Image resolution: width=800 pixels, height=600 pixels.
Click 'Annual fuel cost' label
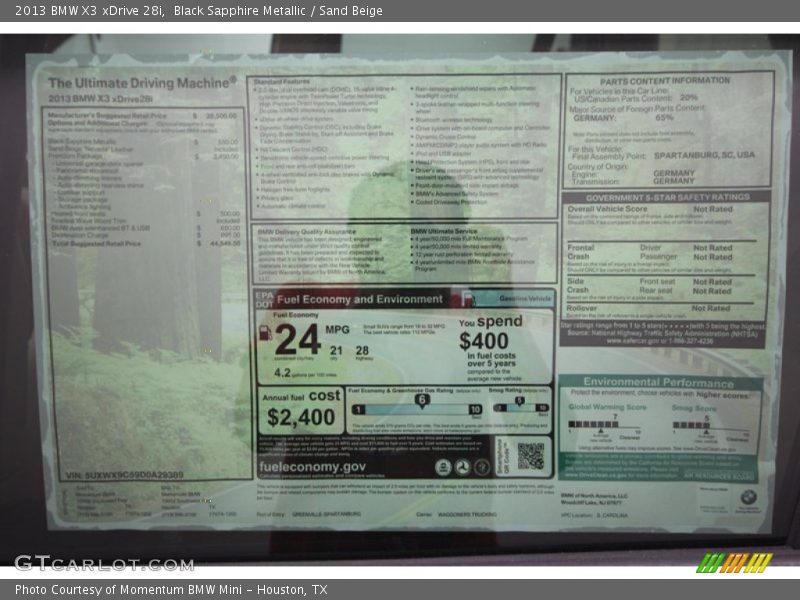click(x=301, y=396)
